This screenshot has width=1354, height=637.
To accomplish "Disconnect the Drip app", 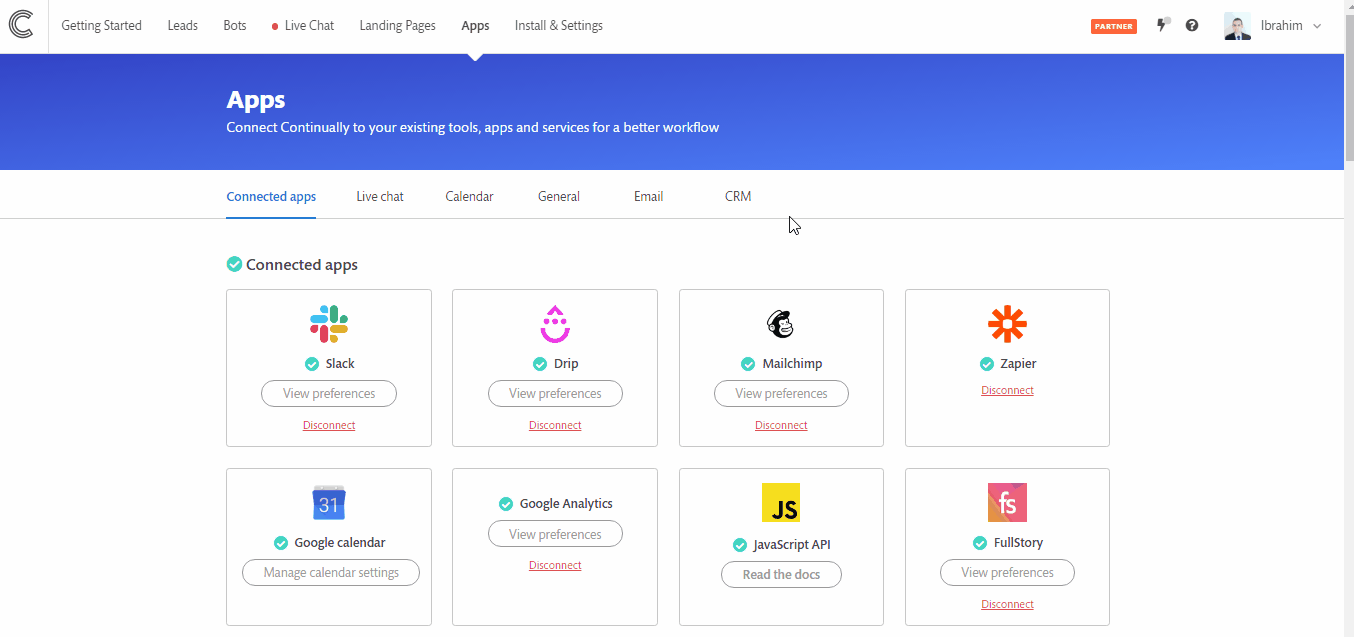I will pos(555,425).
